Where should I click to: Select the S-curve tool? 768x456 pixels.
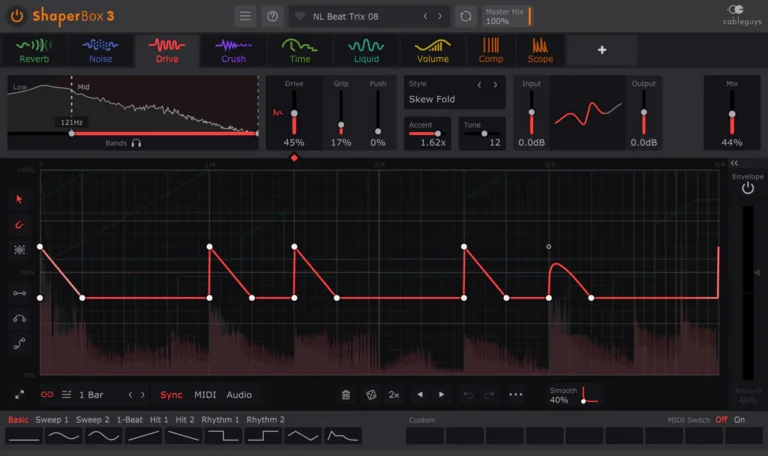(x=19, y=344)
